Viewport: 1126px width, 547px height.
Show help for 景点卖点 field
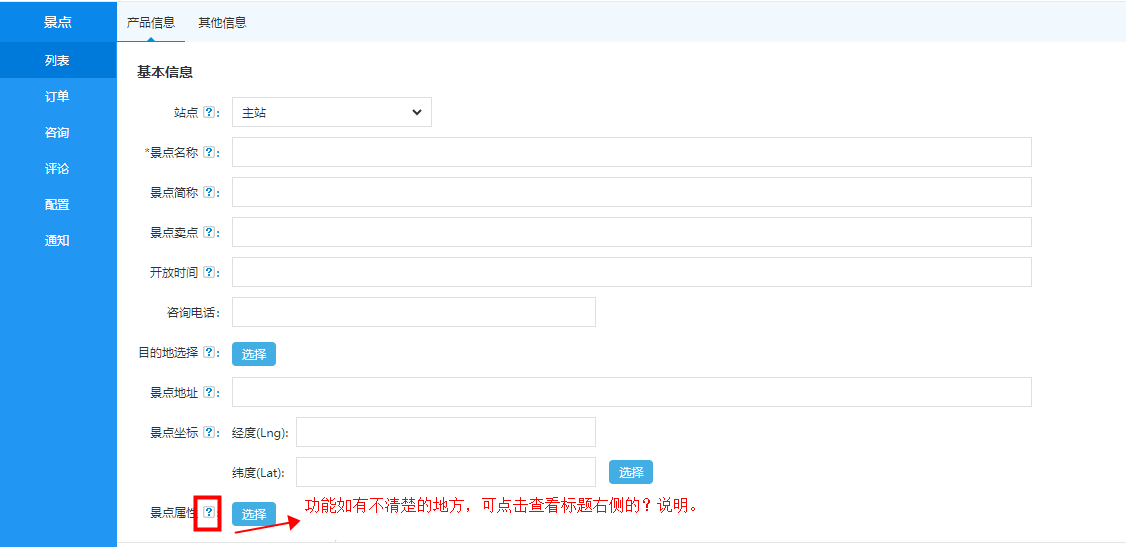[x=208, y=233]
